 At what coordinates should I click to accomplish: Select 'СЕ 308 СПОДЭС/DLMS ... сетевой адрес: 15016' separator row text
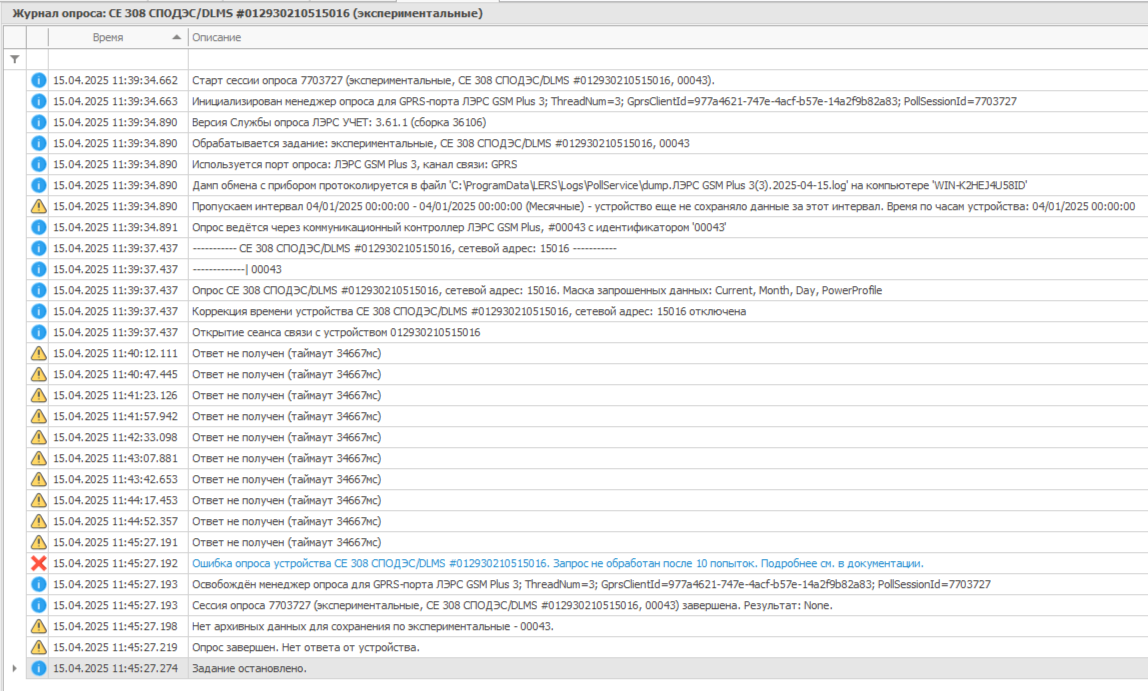pos(404,249)
